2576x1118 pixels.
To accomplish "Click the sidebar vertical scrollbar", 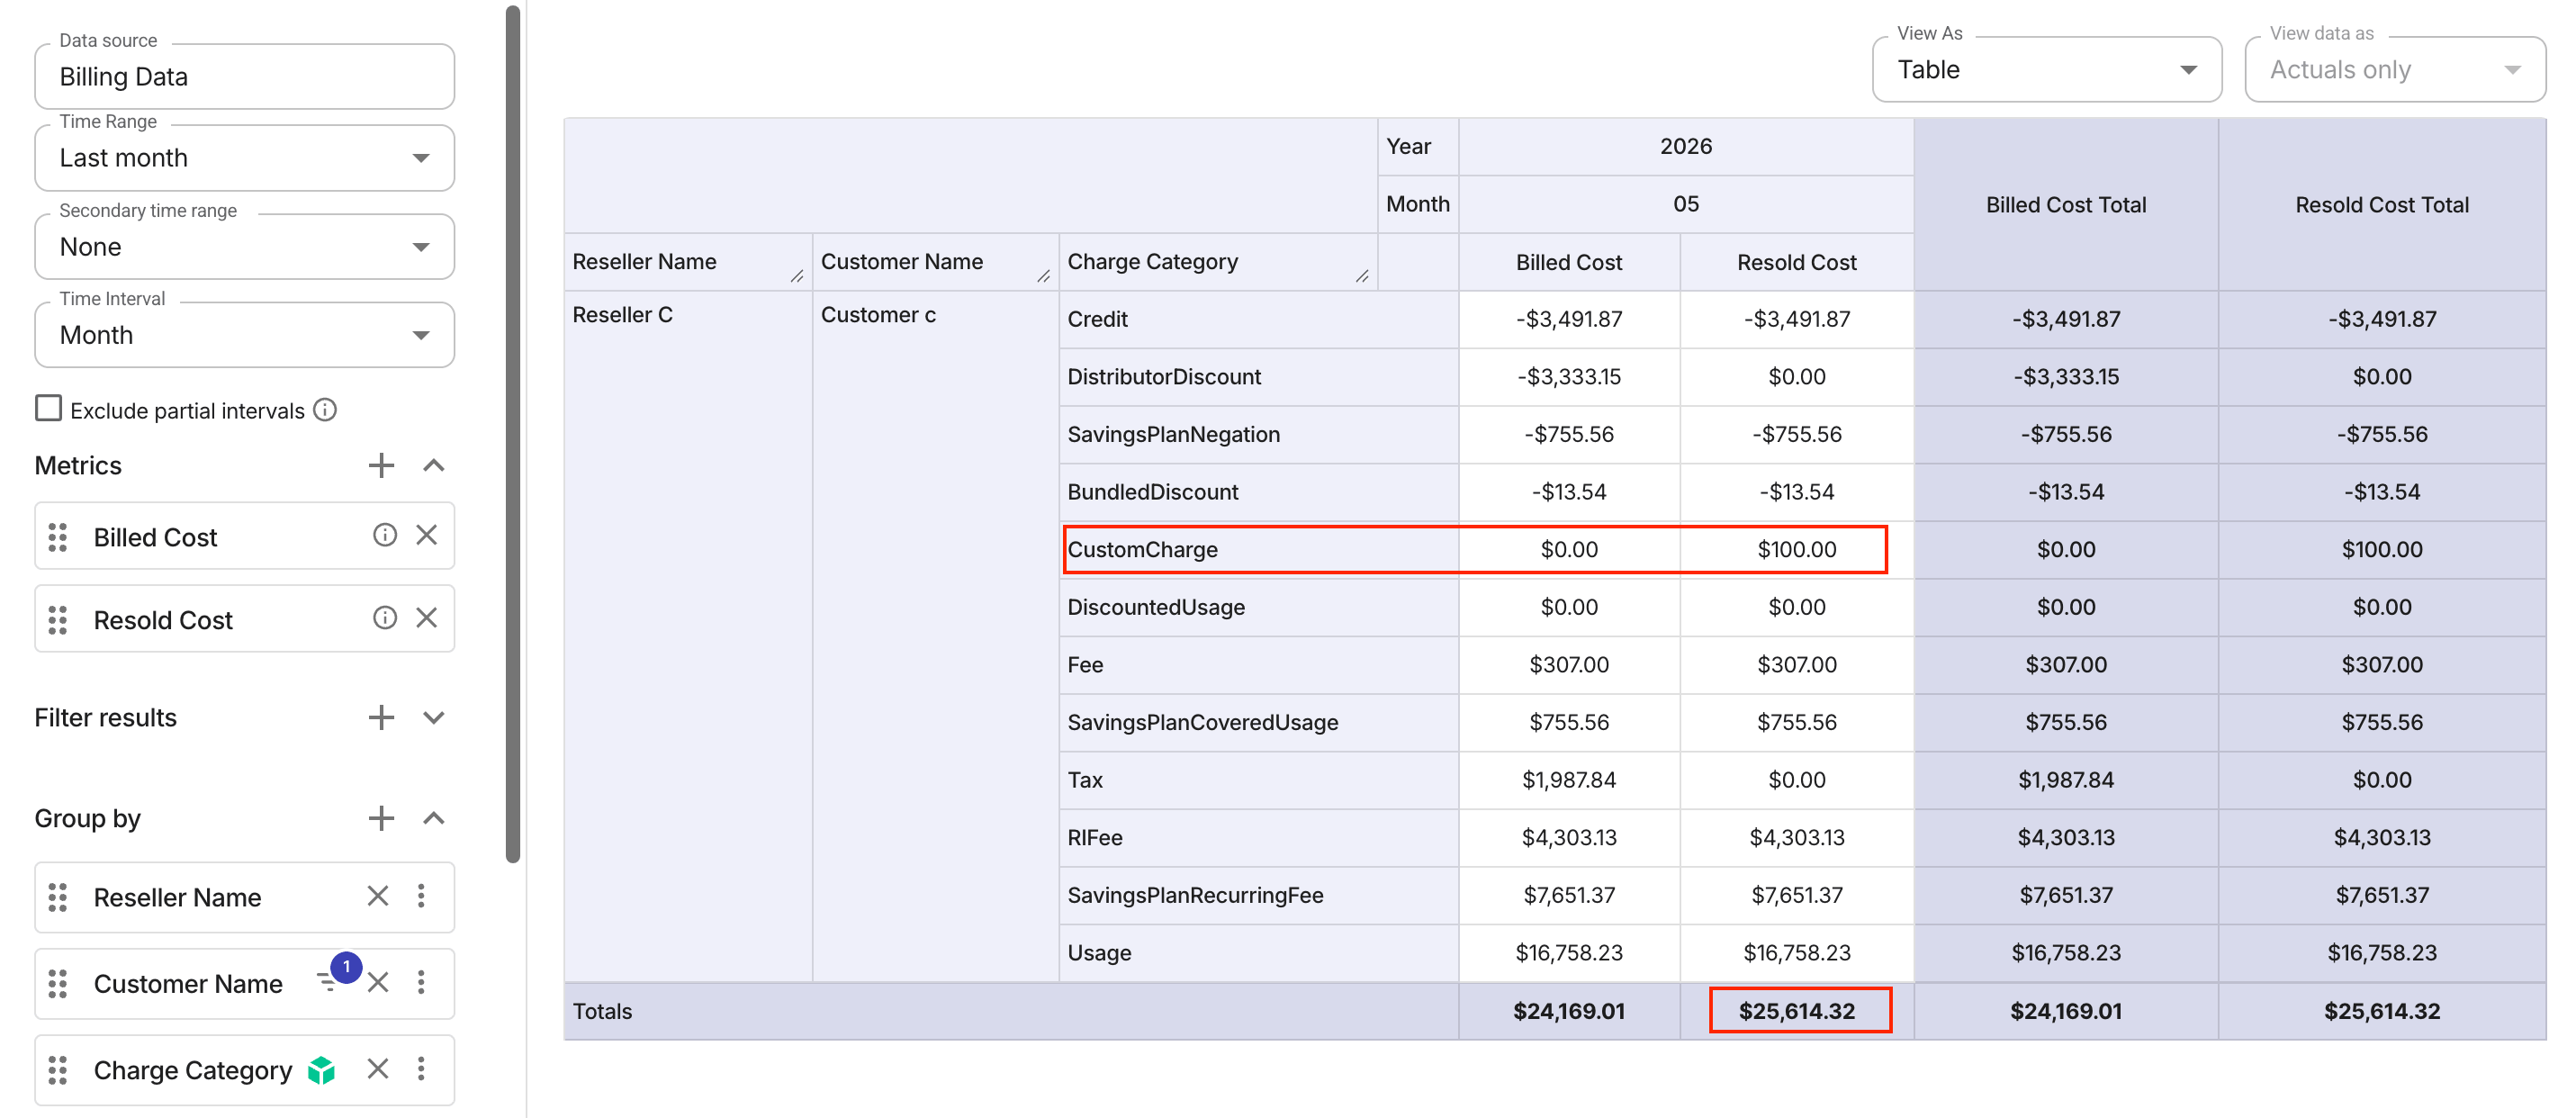I will (x=513, y=434).
